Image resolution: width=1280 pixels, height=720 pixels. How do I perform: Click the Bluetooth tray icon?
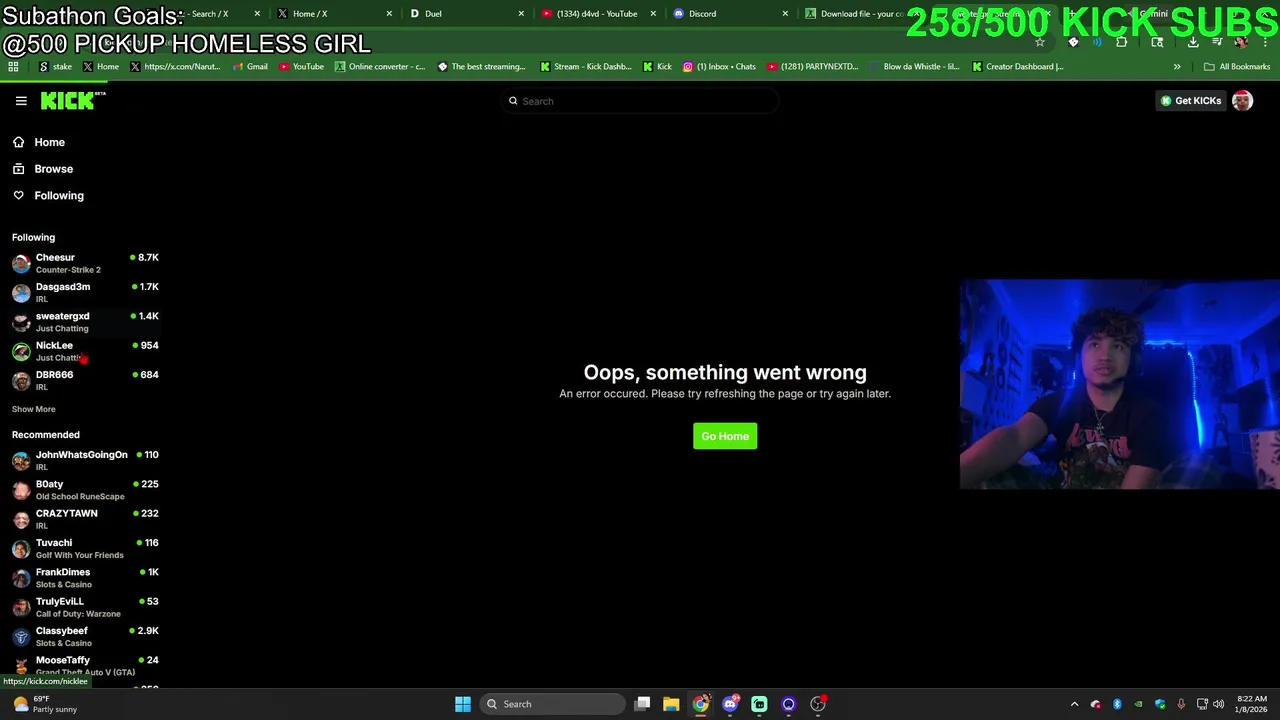coord(1117,704)
